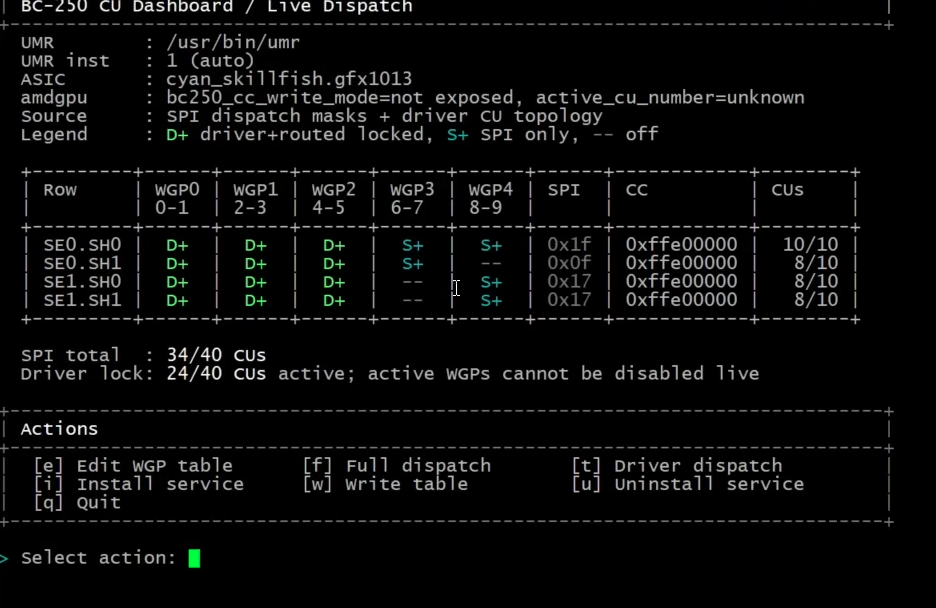Select the SE0.SH1 row label

(82, 264)
